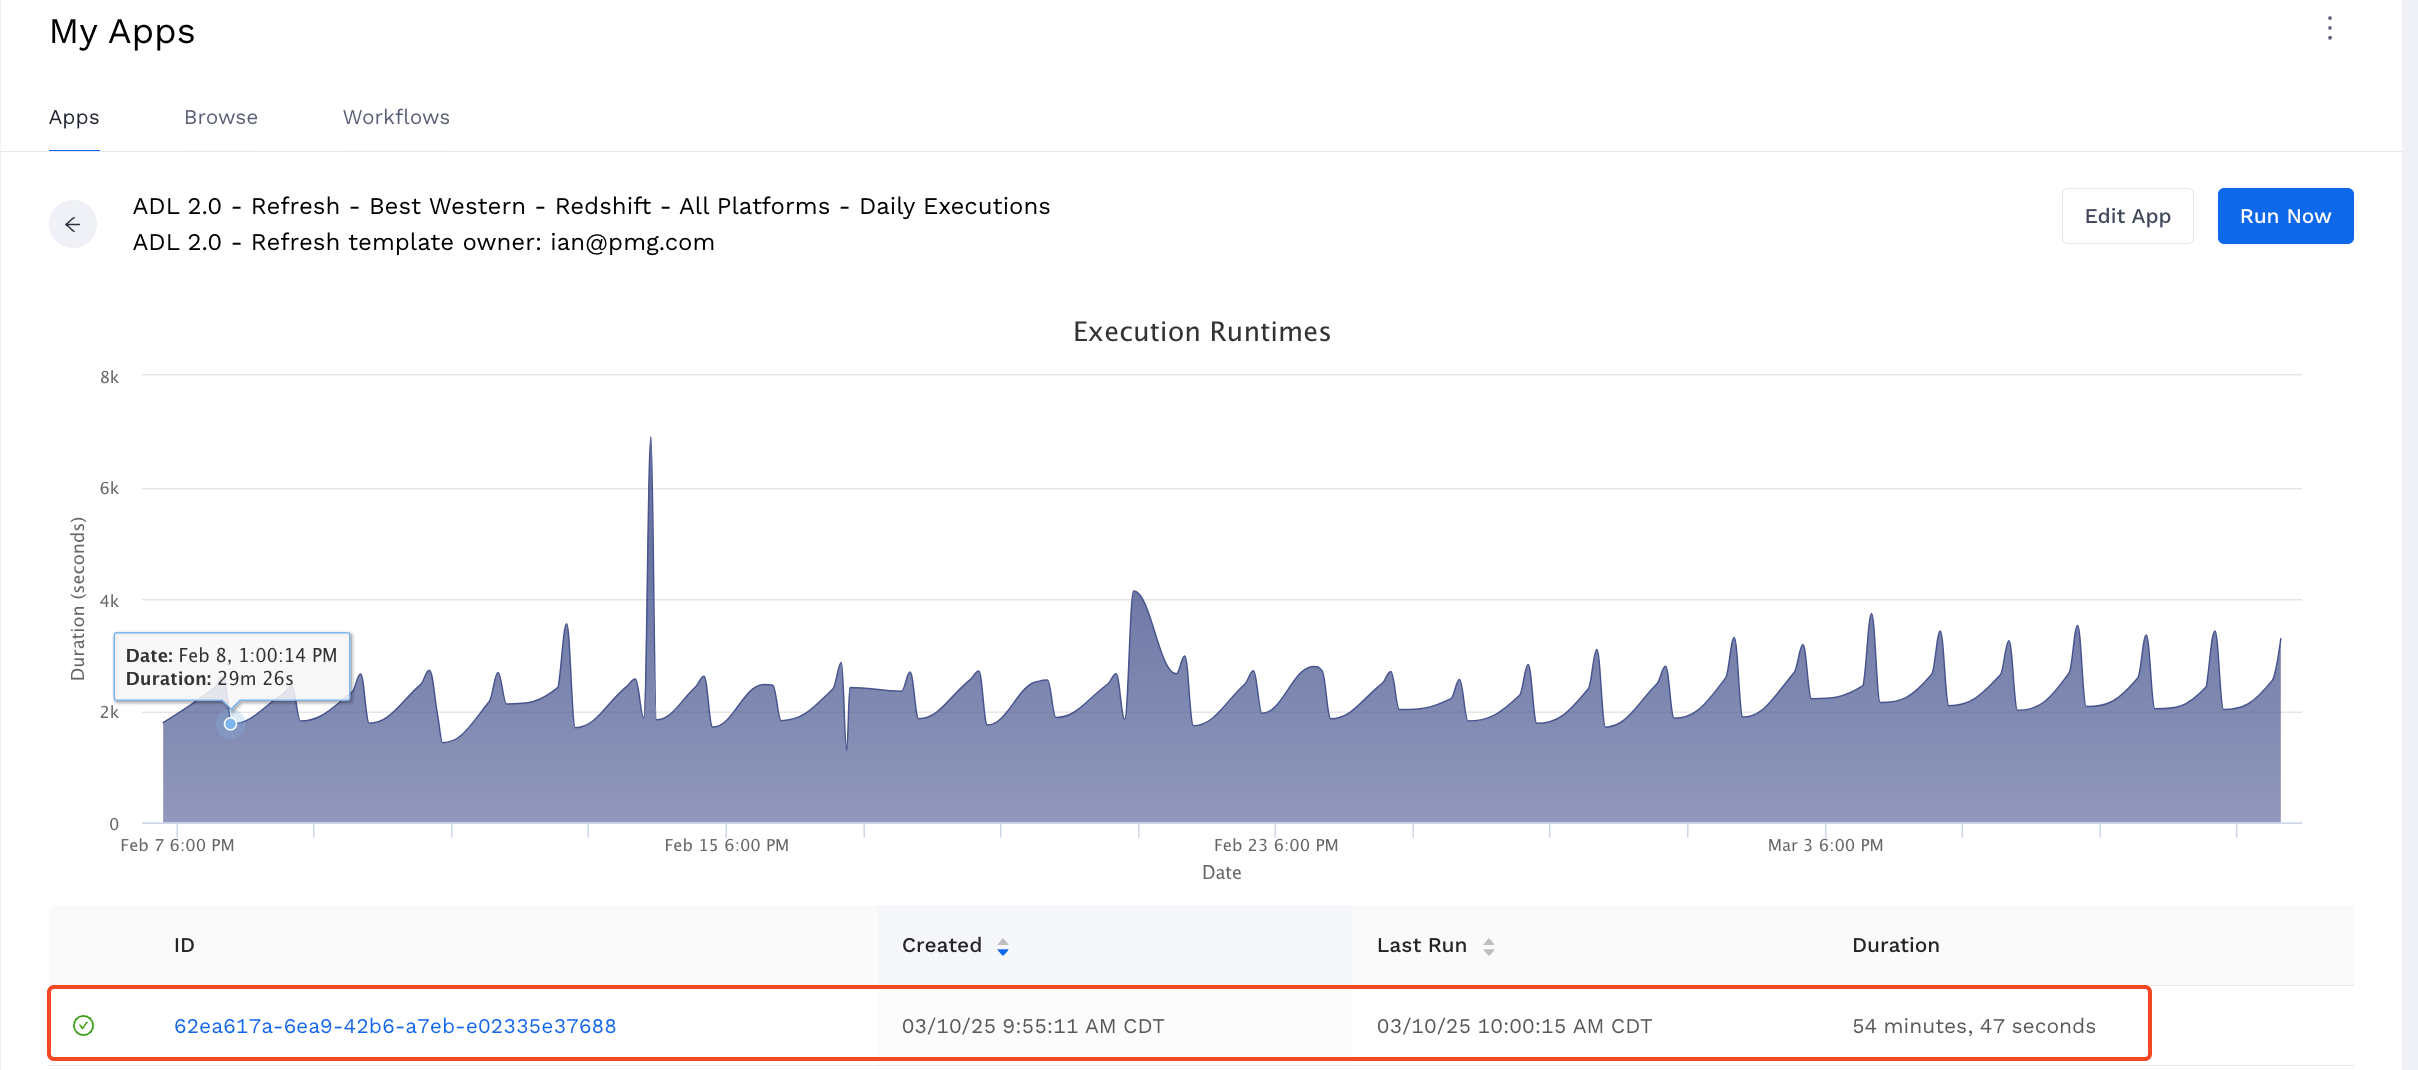Click the highlighted blue data point on chart

230,724
